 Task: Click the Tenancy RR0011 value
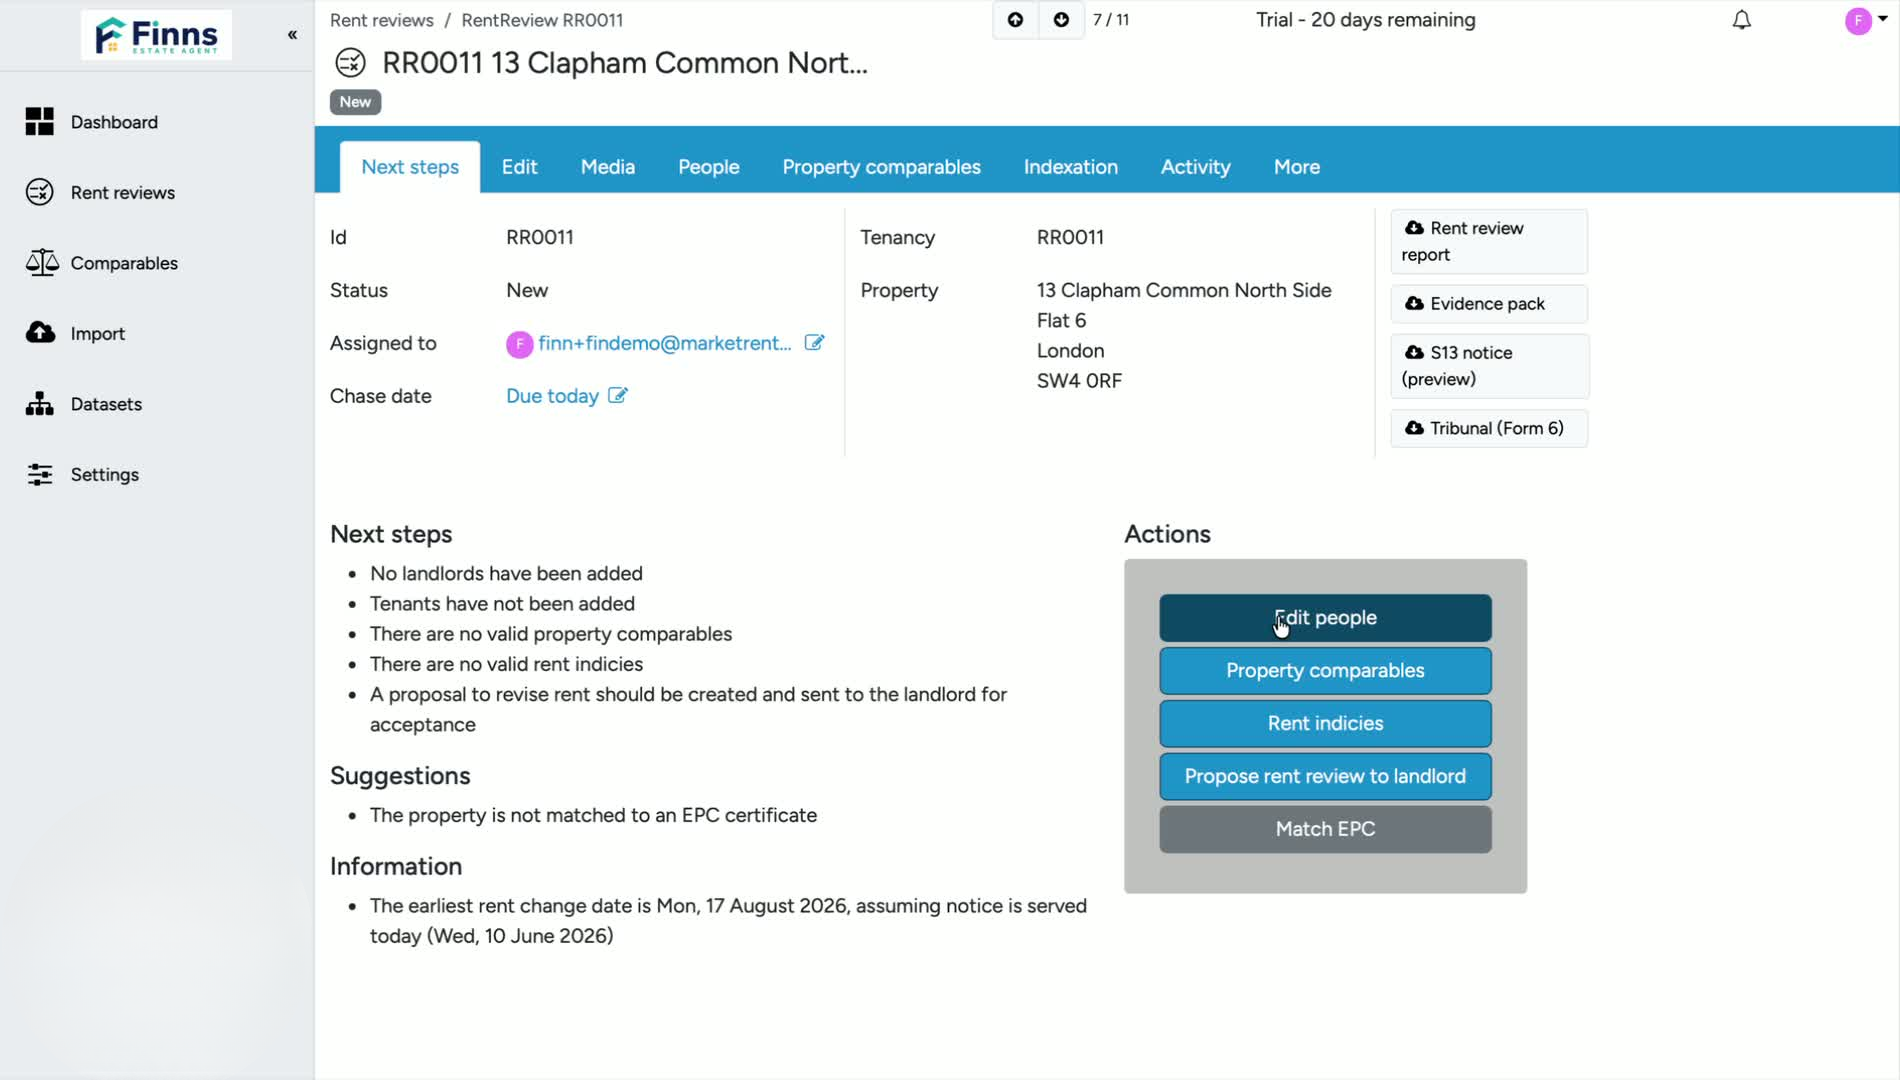tap(1070, 237)
